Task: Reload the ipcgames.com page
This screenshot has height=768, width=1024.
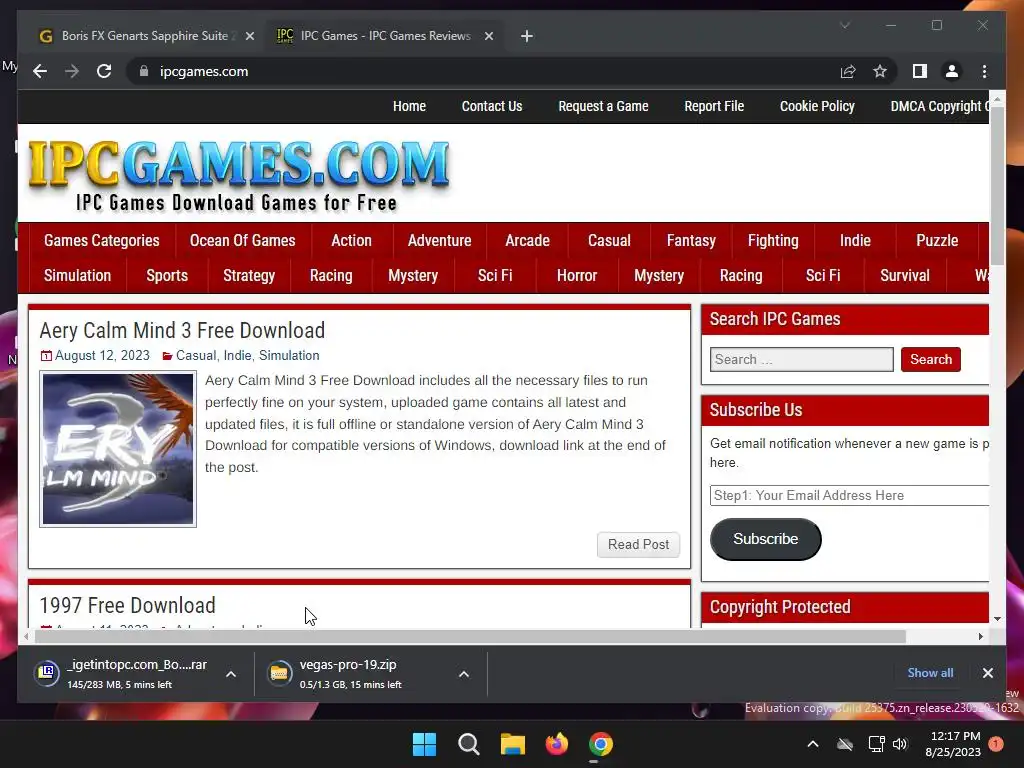Action: (x=104, y=71)
